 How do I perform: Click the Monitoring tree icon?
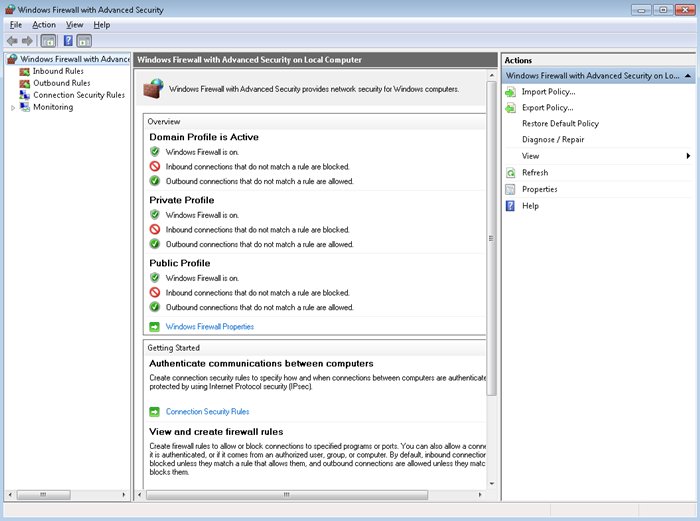pyautogui.click(x=25, y=107)
